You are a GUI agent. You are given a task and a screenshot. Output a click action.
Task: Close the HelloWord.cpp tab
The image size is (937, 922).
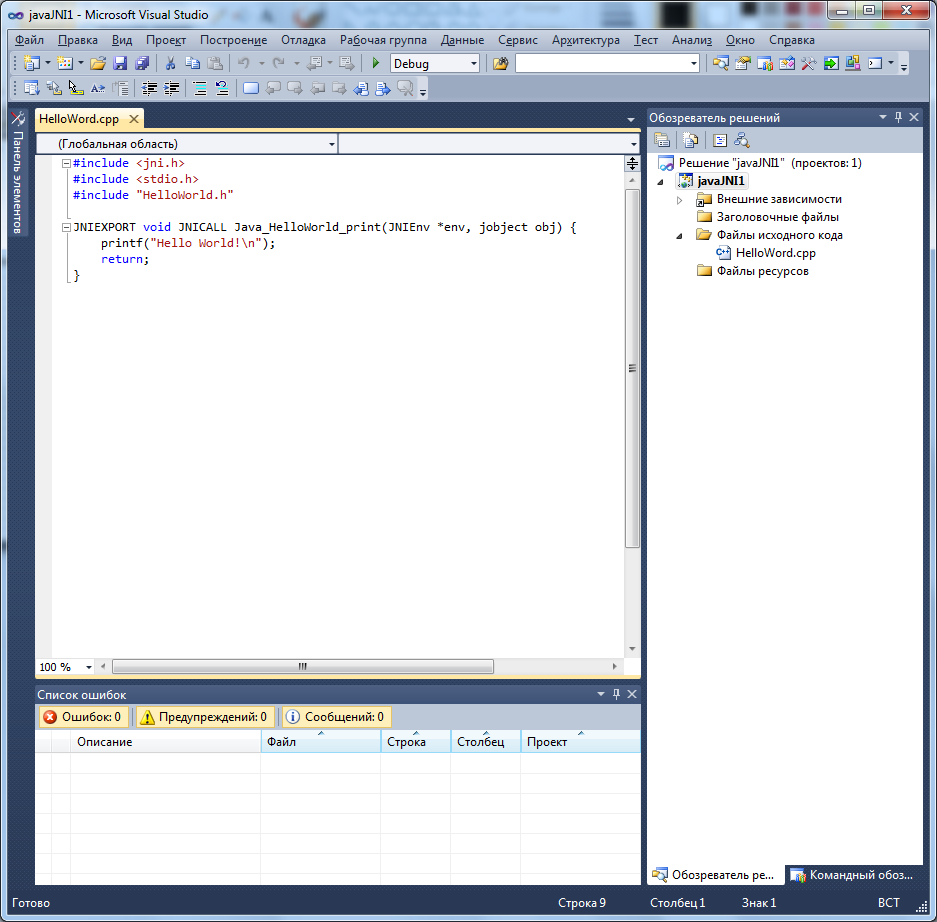click(x=134, y=119)
